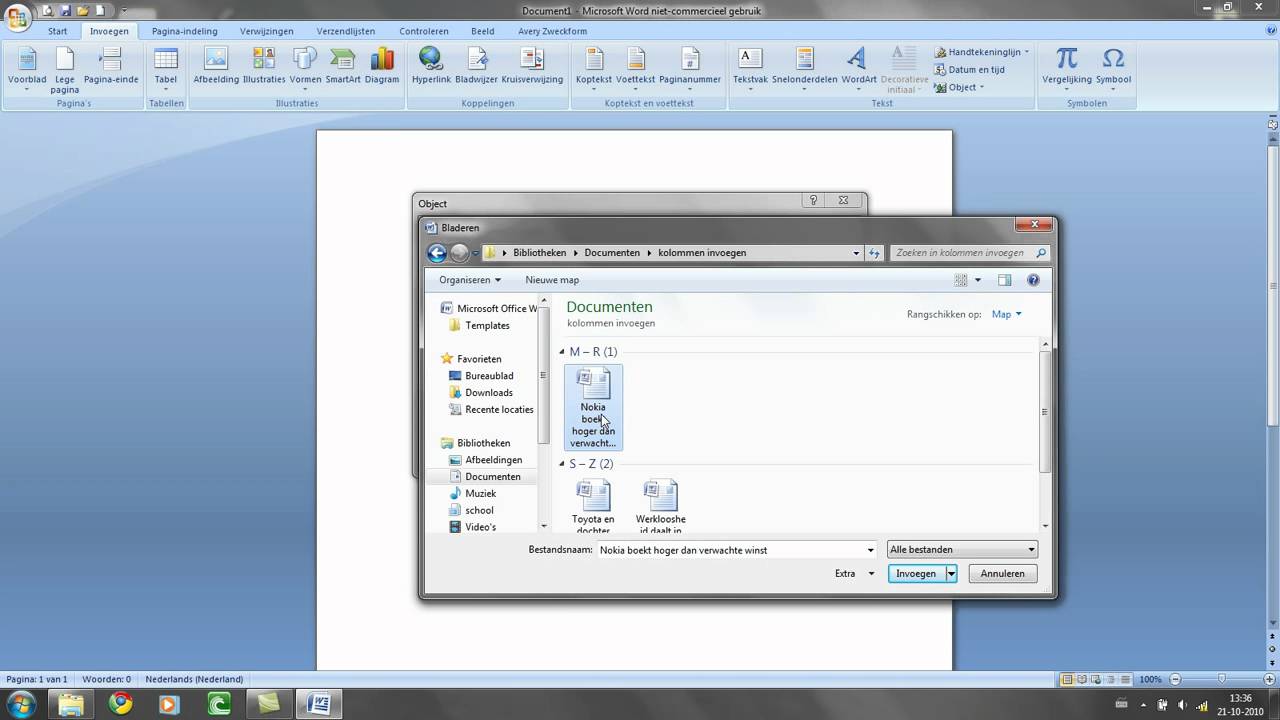Open the Beeld tab
The width and height of the screenshot is (1280, 720).
tap(482, 31)
